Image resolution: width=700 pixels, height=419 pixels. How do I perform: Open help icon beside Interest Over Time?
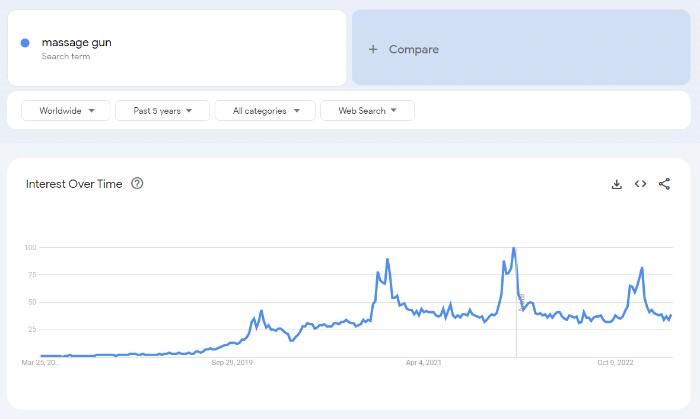tap(137, 184)
